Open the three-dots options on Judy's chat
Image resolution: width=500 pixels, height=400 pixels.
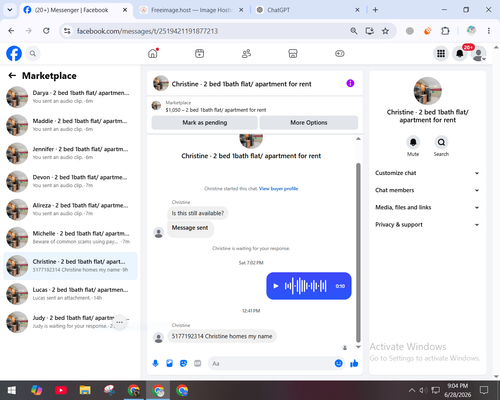click(120, 322)
